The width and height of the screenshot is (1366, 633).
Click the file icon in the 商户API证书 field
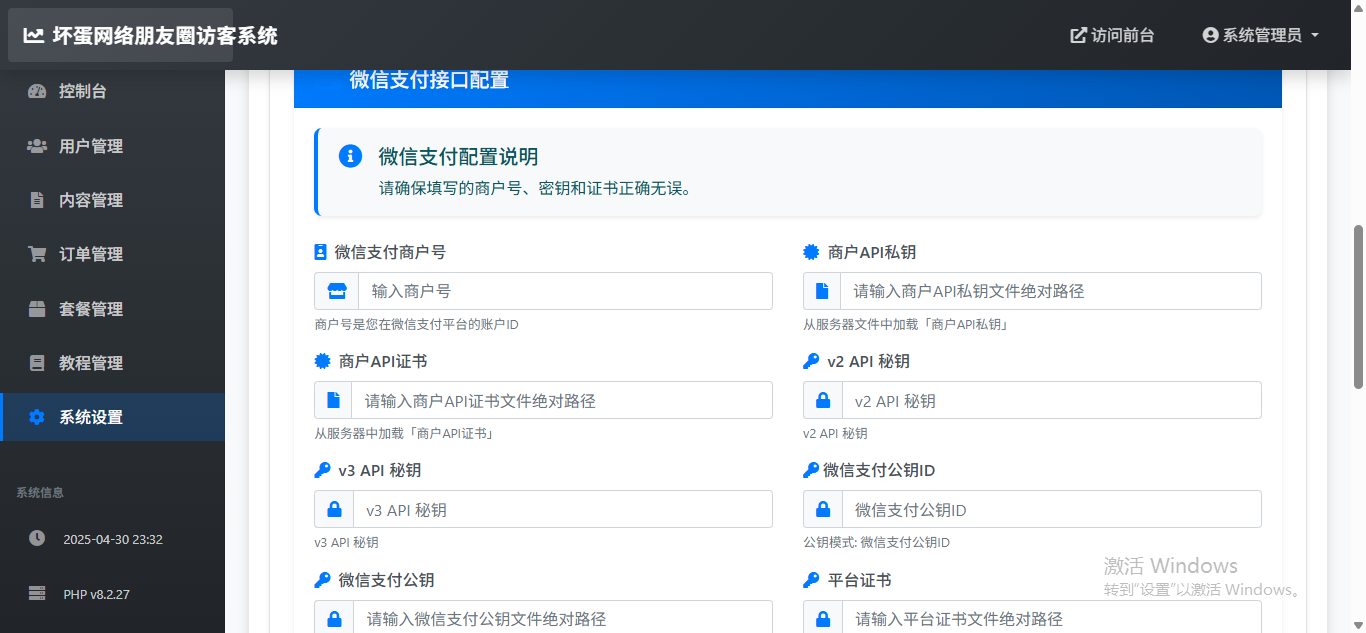[333, 400]
